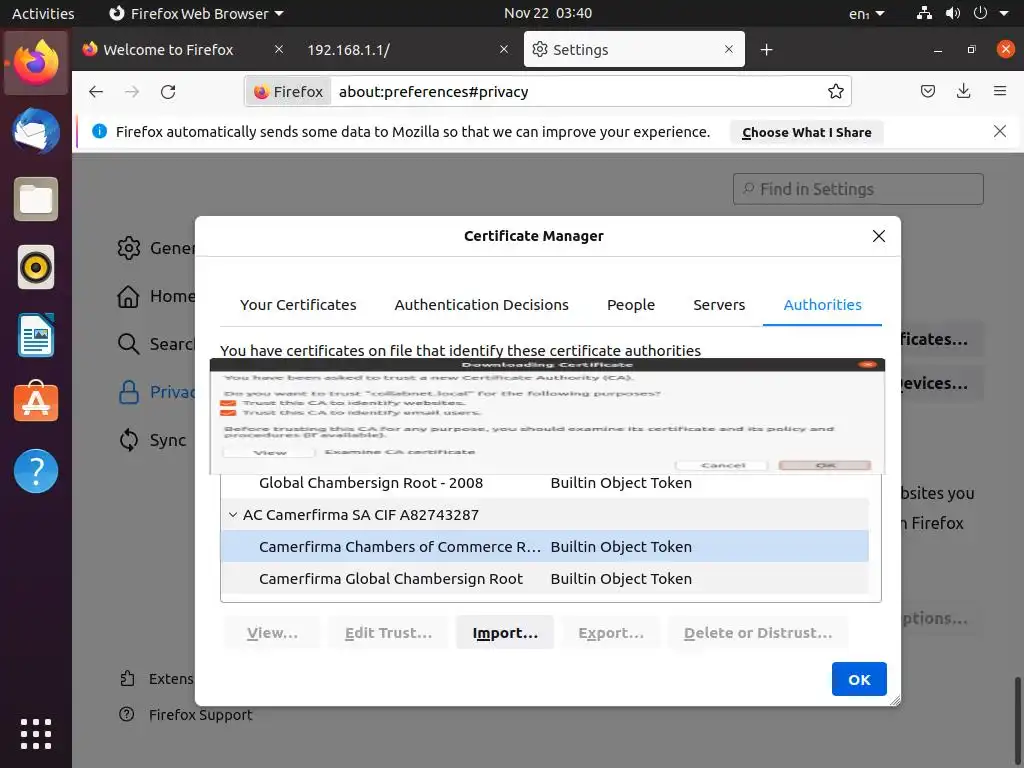Open Firefox from the Ubuntu dock
1024x768 pixels.
pyautogui.click(x=36, y=63)
